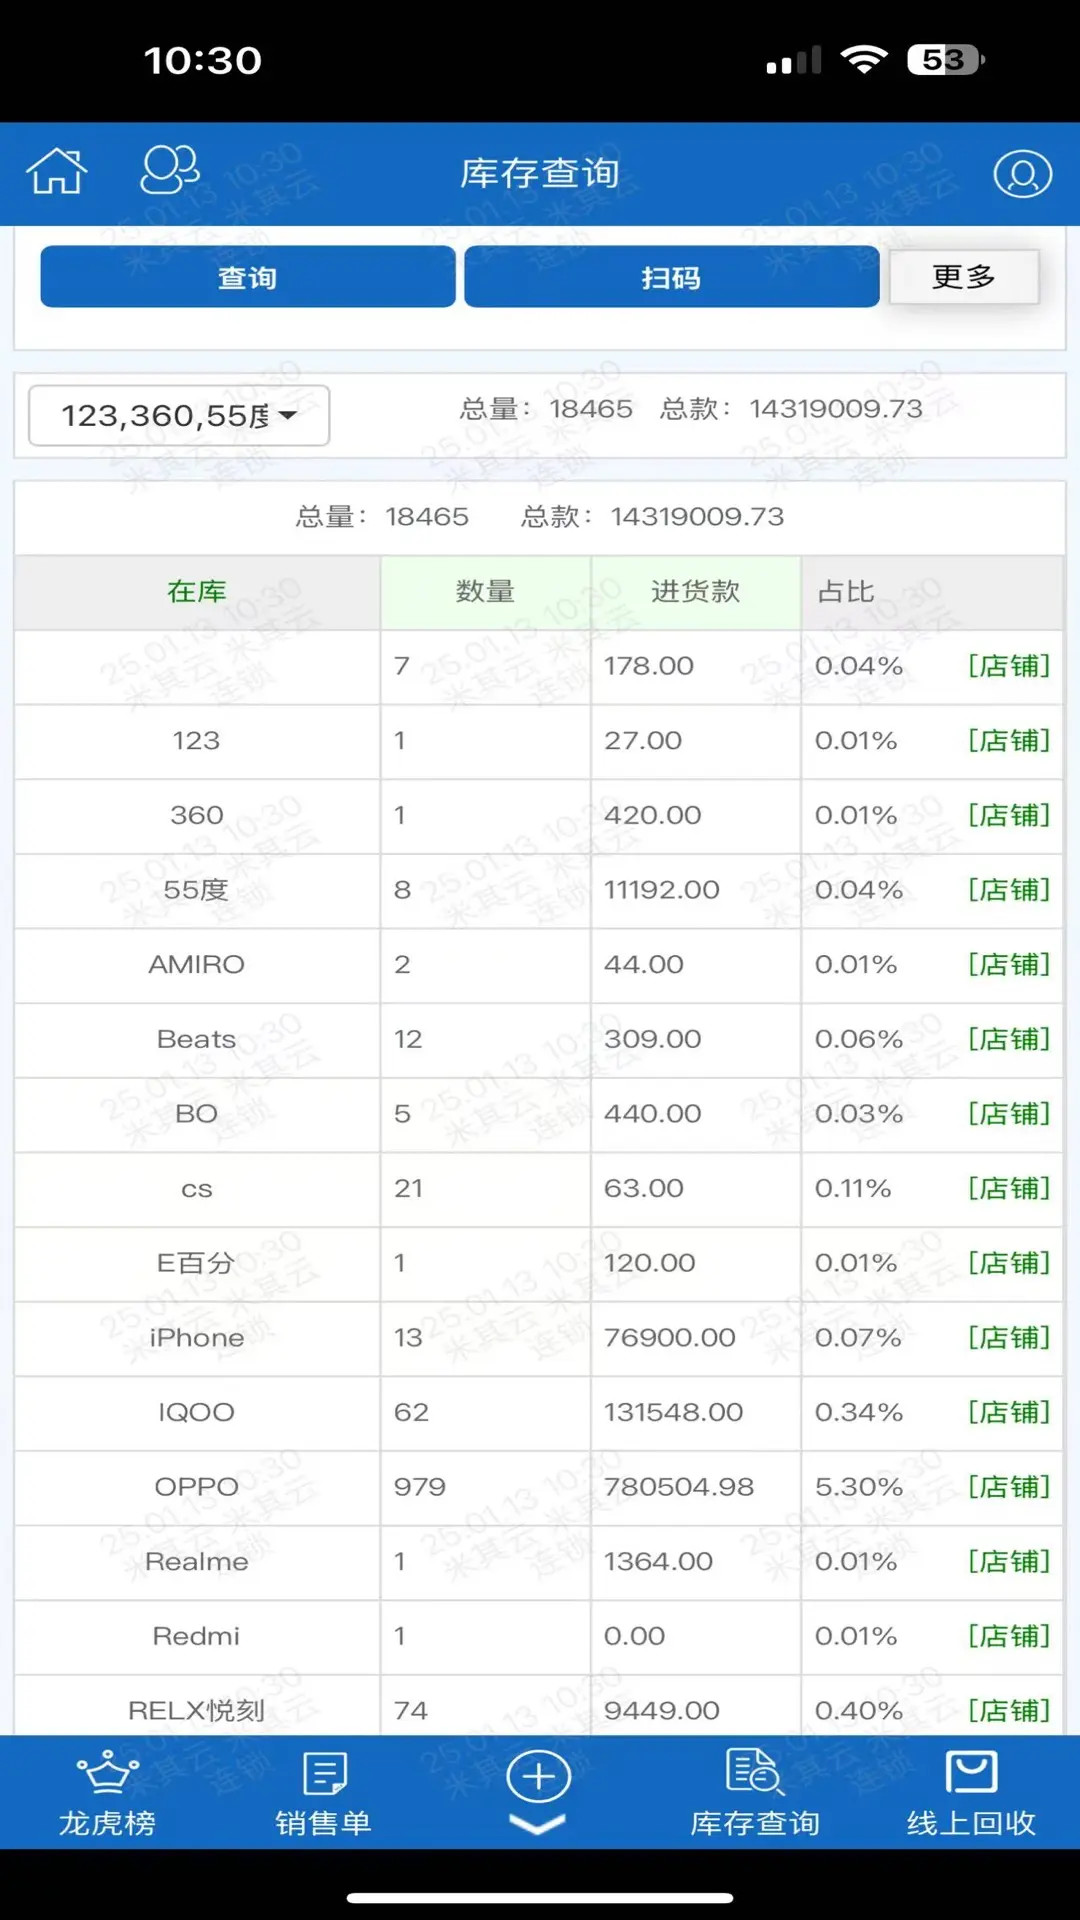Open 店铺 link for the Beats row
The image size is (1080, 1920).
(x=1008, y=1039)
